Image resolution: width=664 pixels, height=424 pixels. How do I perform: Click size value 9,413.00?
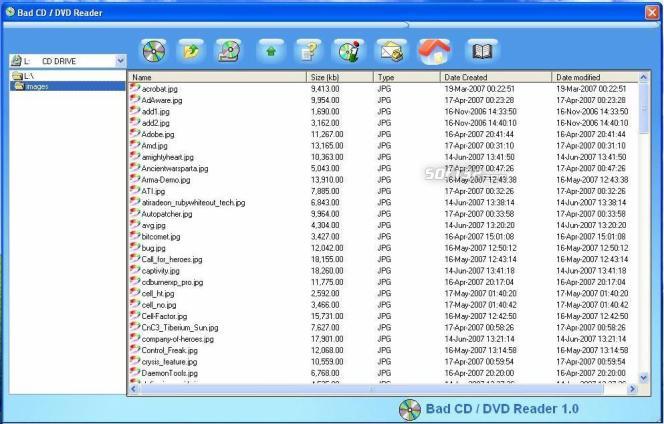pos(325,89)
